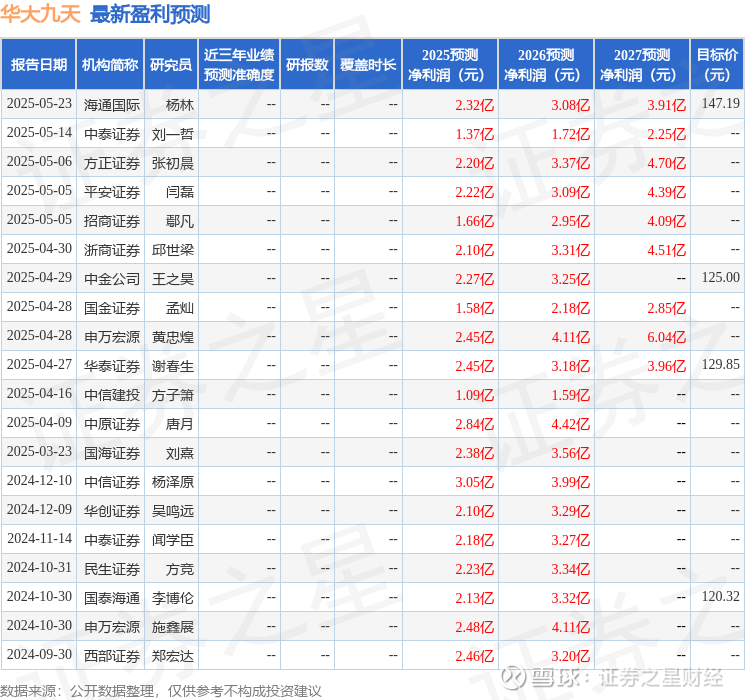The image size is (745, 700).
Task: Click analyst name 吴鸣远
Action: (172, 511)
